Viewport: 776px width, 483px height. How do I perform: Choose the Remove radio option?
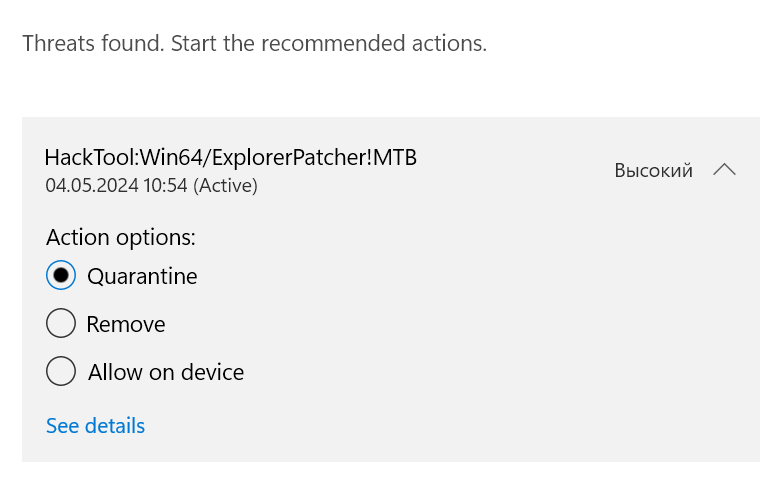point(61,323)
